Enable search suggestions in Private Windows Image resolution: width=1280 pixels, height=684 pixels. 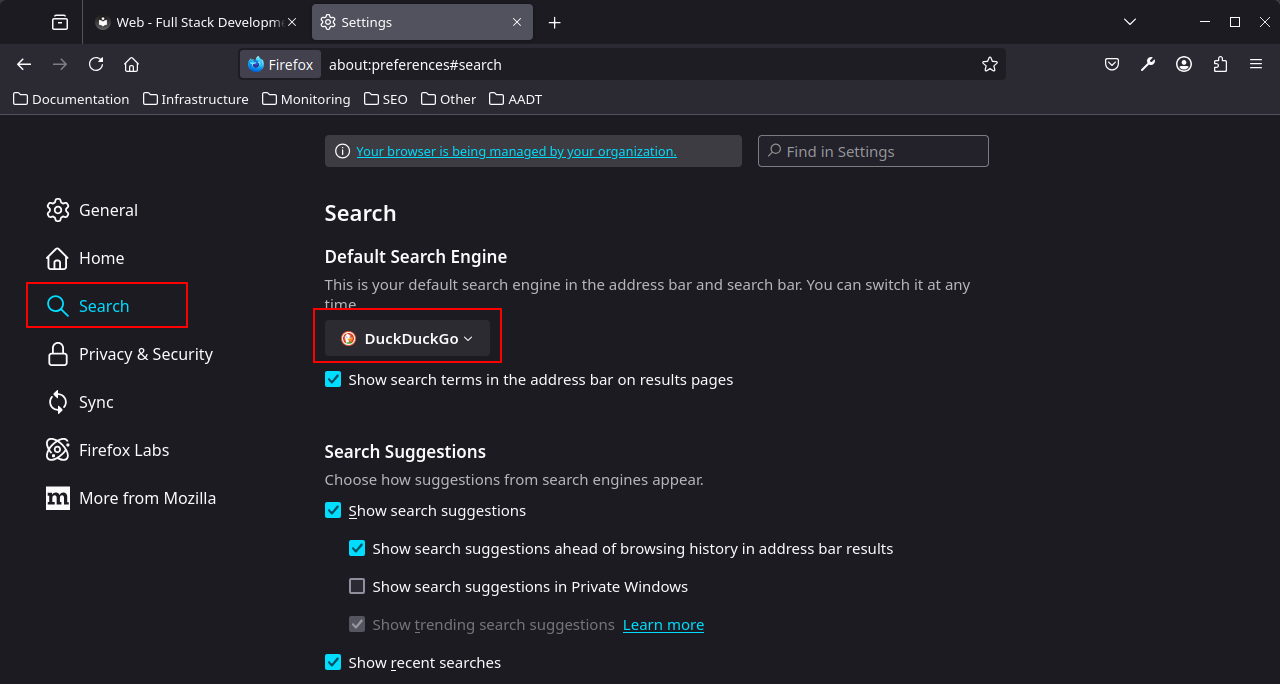[357, 587]
